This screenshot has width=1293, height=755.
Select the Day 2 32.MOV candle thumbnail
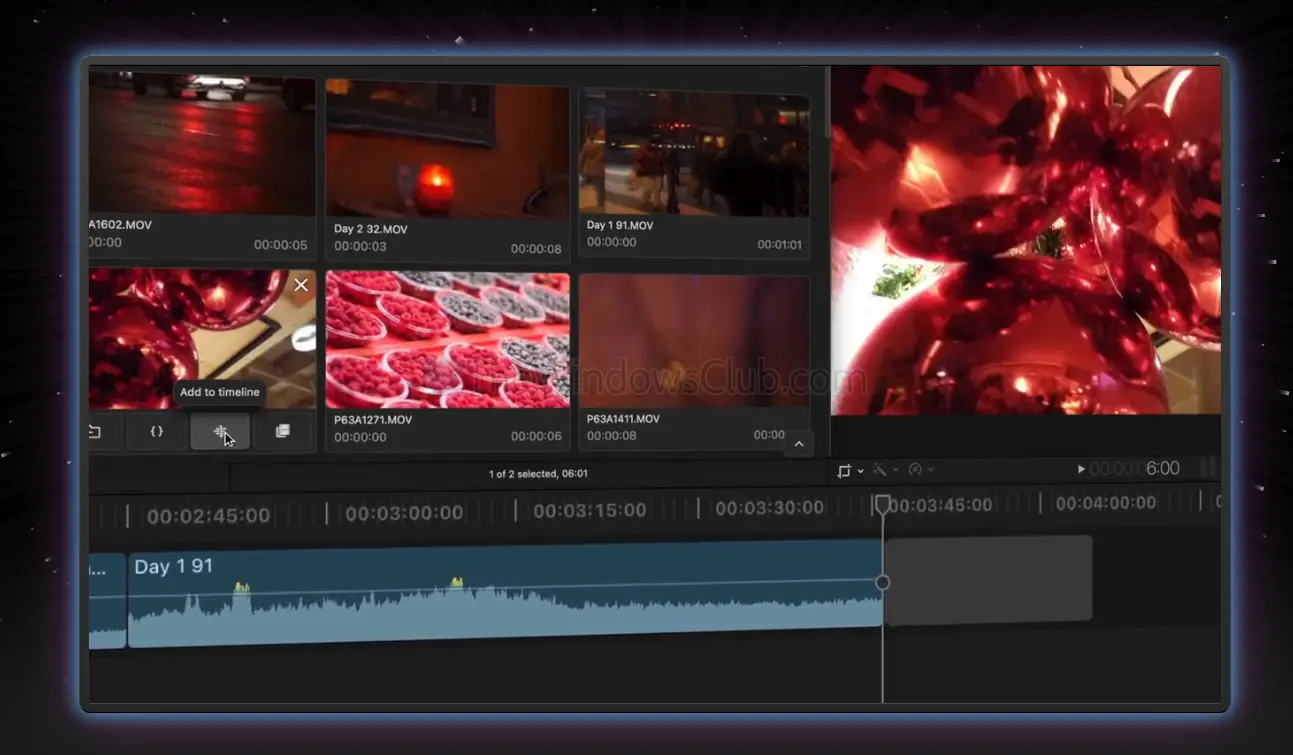click(447, 151)
